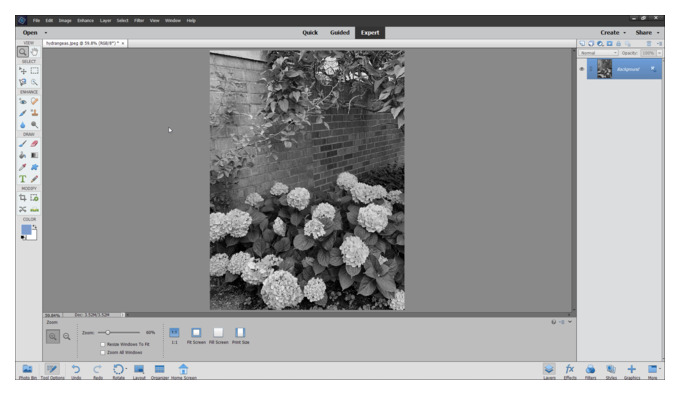680x395 pixels.
Task: Select the Eraser tool
Action: pyautogui.click(x=35, y=144)
